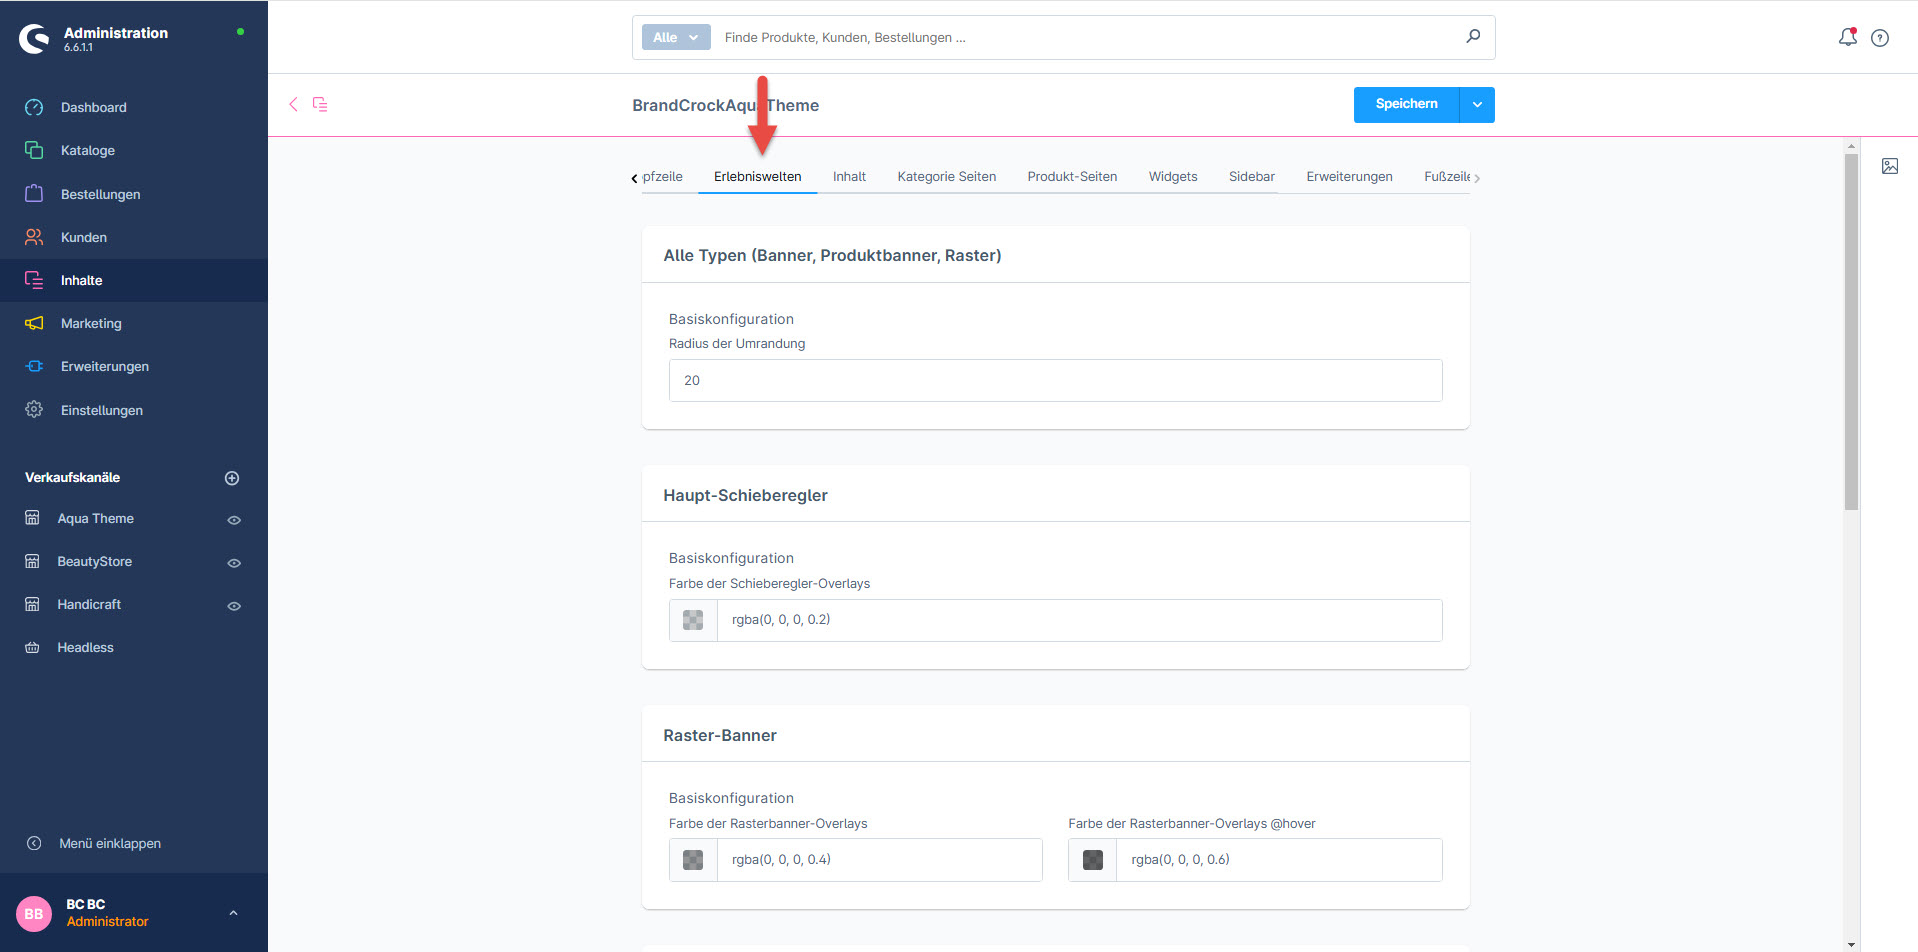Open the Marketing megaphone menu item
The height and width of the screenshot is (952, 1918).
90,323
